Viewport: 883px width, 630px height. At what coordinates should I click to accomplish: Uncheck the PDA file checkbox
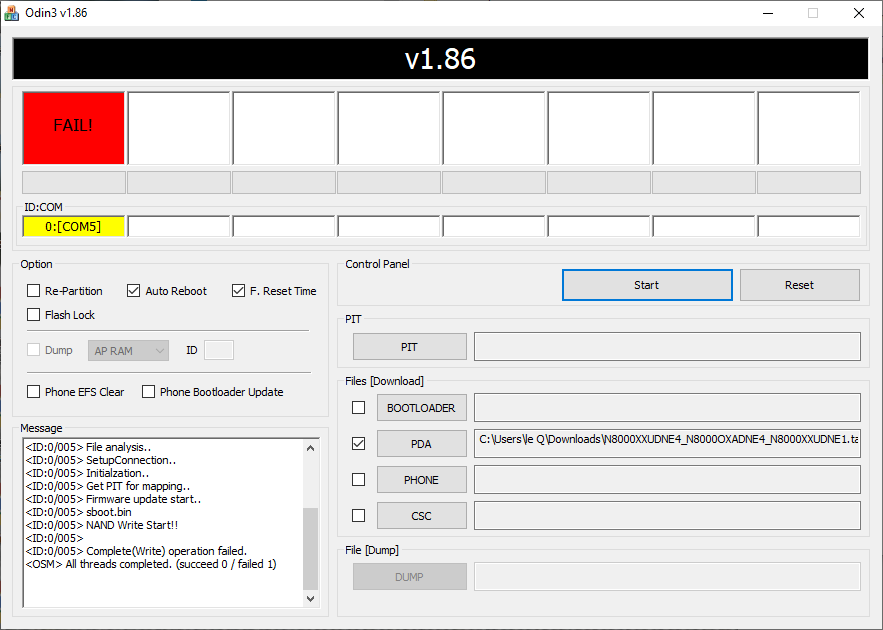(358, 444)
